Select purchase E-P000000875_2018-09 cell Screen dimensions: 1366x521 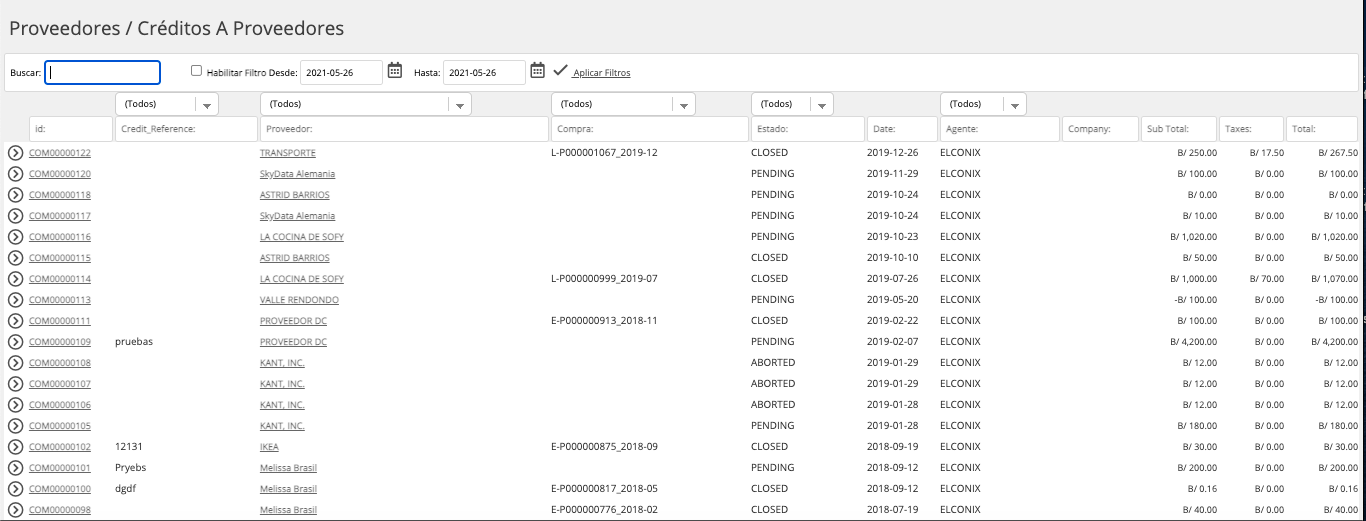click(x=604, y=447)
